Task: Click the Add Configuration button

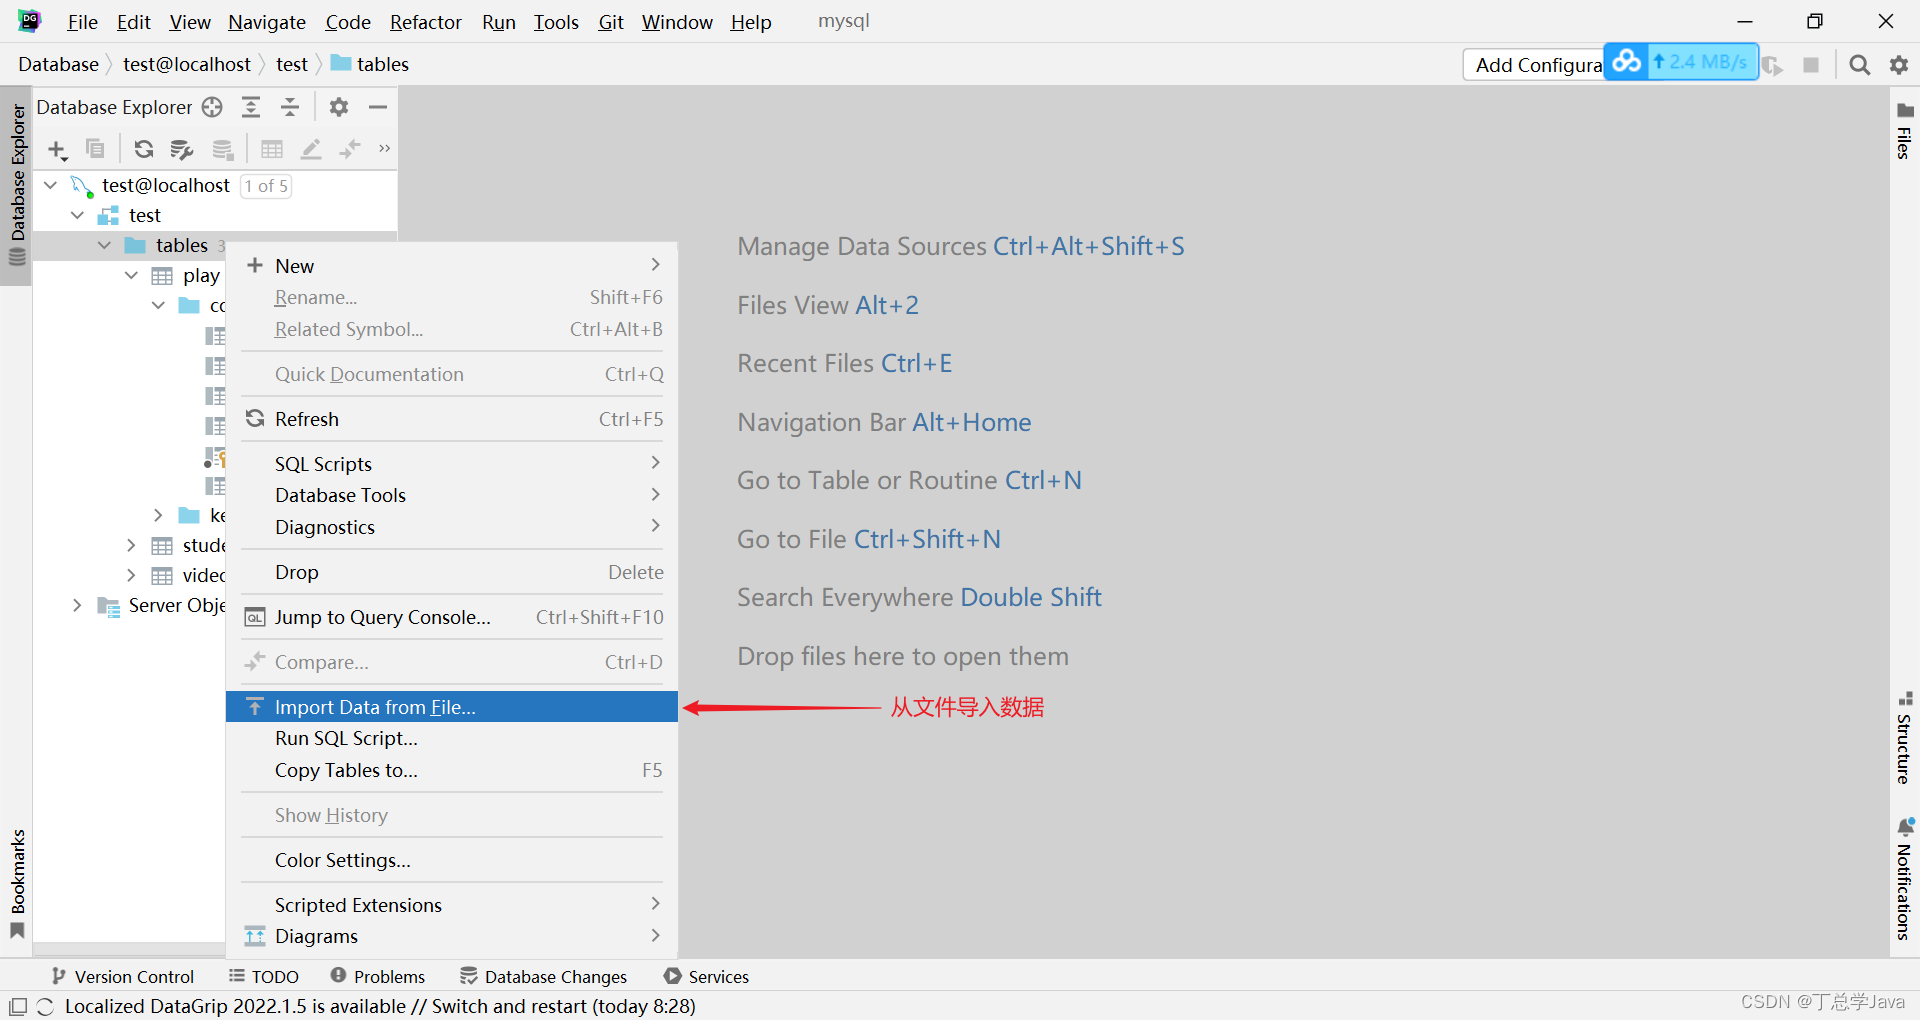Action: [1535, 65]
